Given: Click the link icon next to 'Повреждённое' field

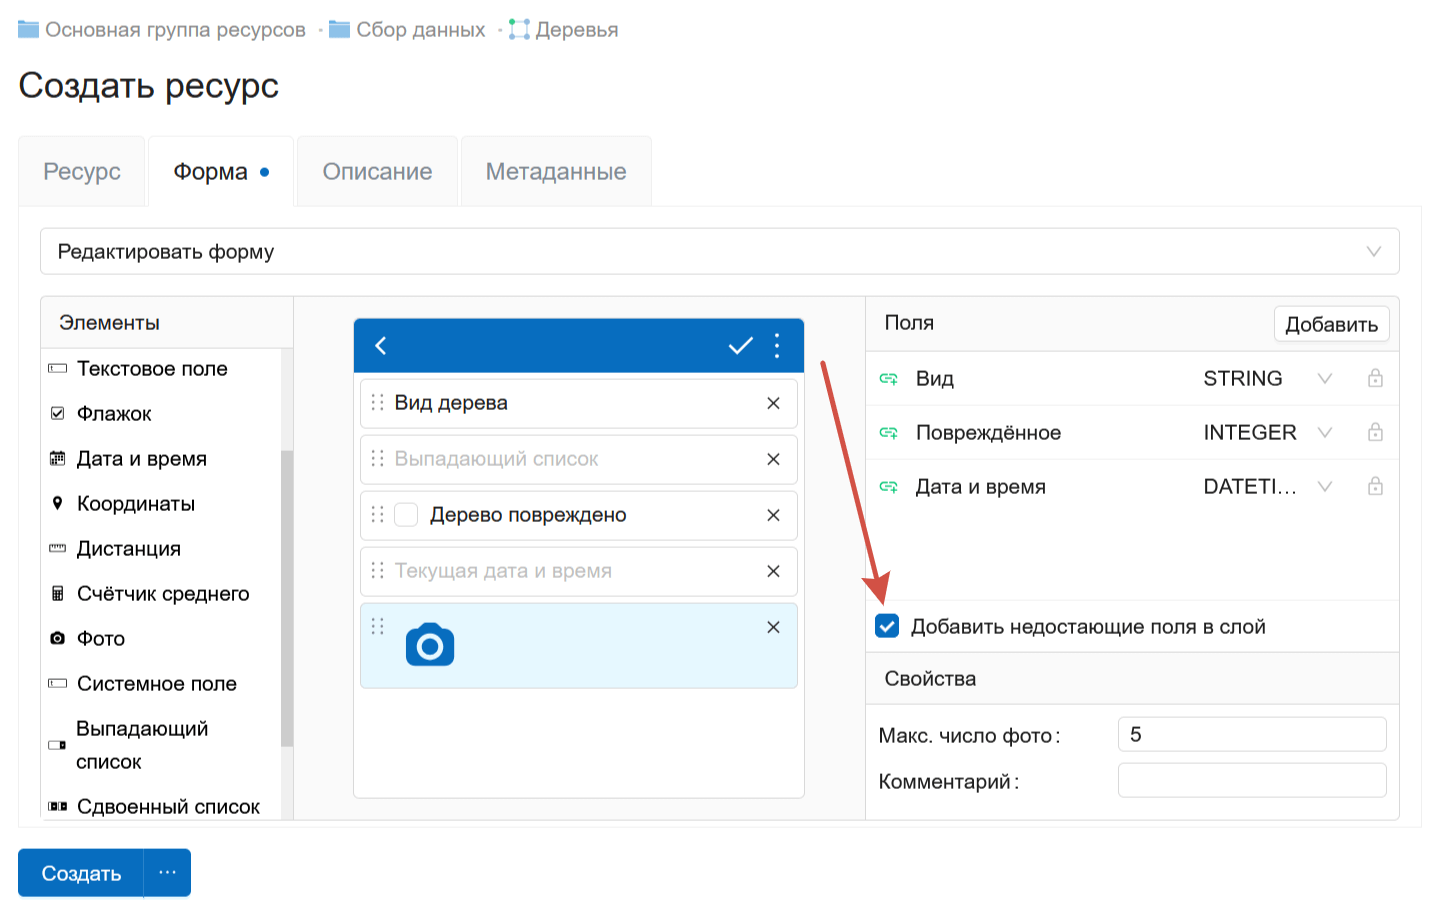Looking at the screenshot, I should (888, 433).
